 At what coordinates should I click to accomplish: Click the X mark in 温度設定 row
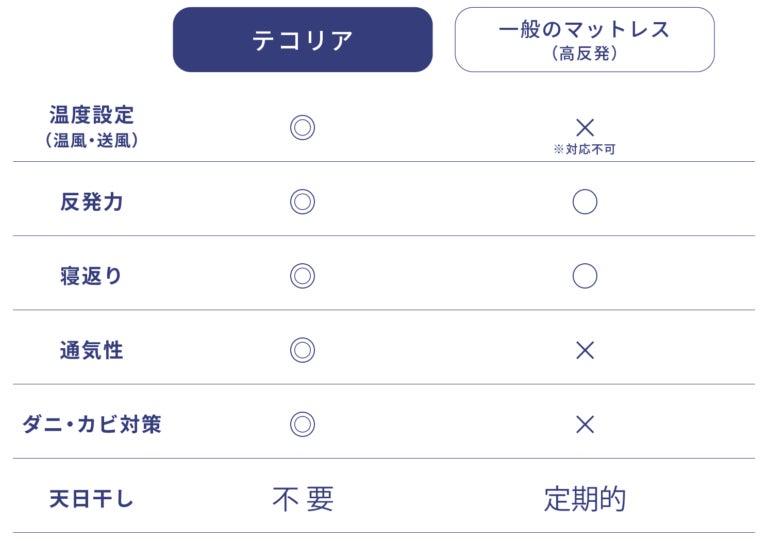585,127
